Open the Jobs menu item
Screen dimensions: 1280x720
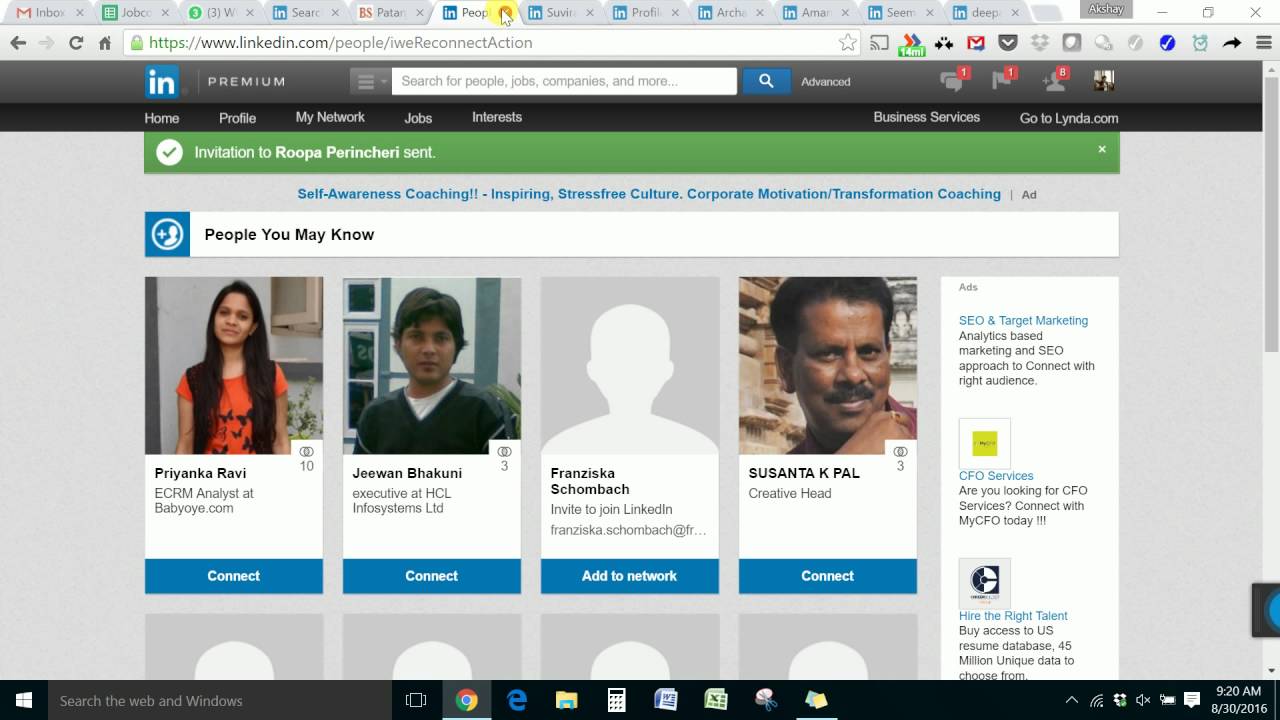[x=418, y=118]
